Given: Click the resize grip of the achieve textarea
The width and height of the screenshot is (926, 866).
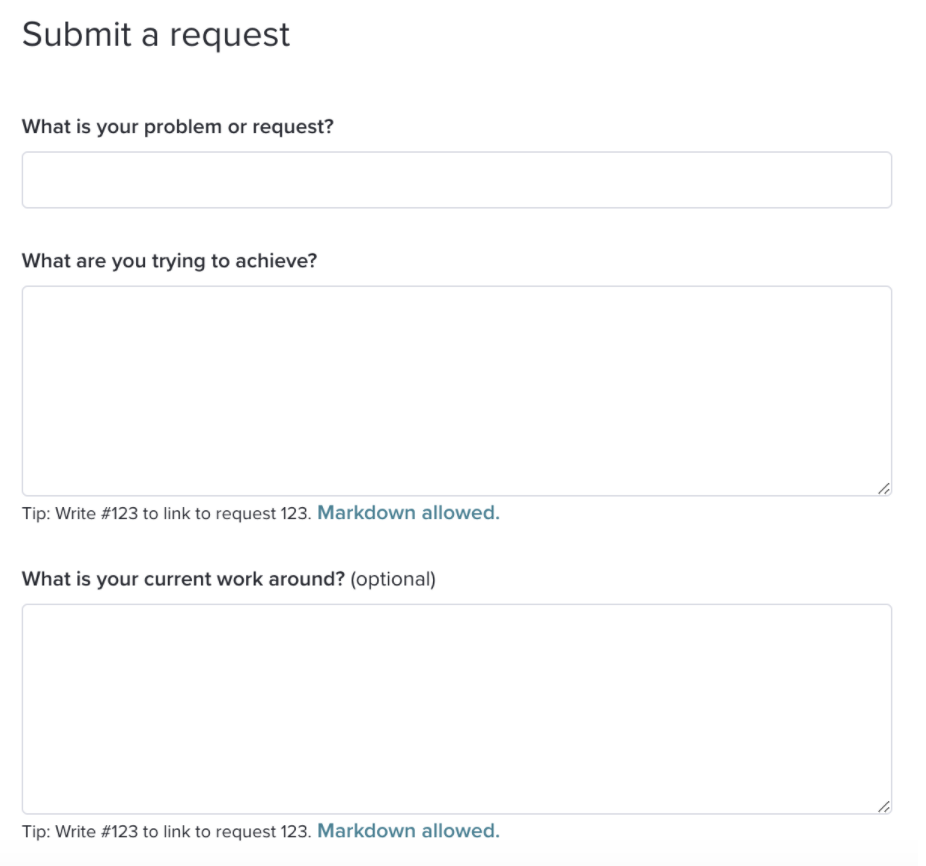Looking at the screenshot, I should point(883,488).
